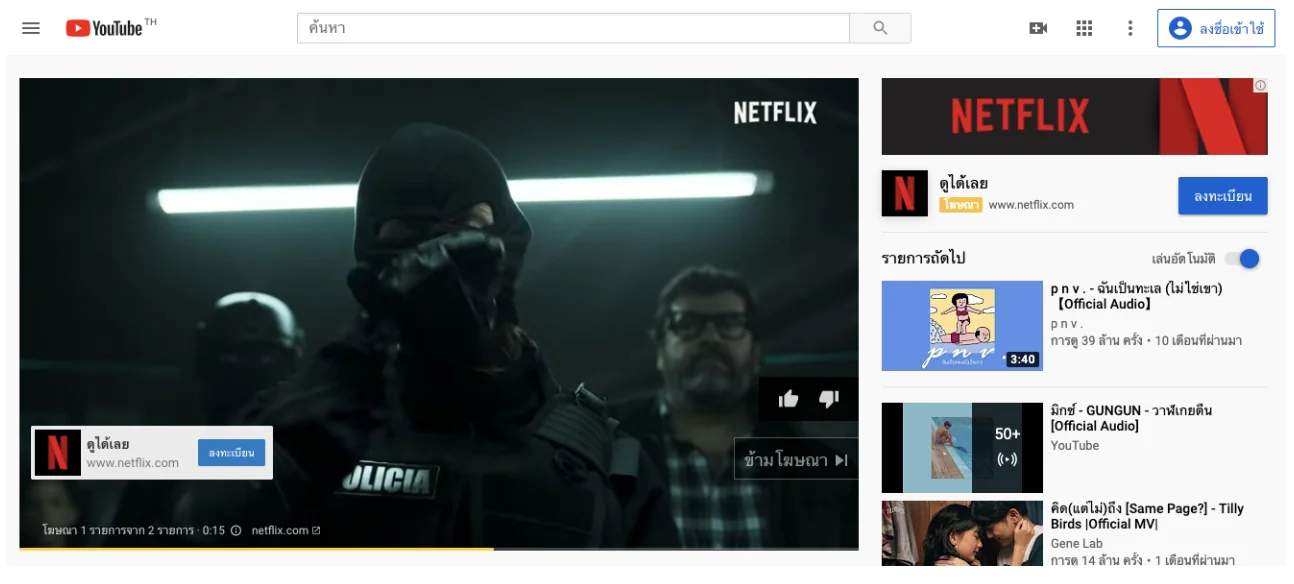Open the banner ad info icon

click(1260, 85)
